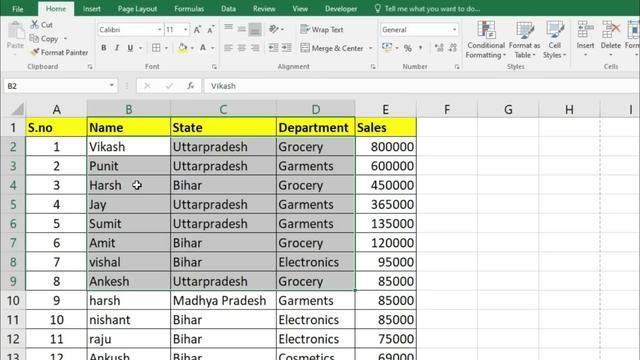
Task: Switch to the Review tab
Action: 264,9
